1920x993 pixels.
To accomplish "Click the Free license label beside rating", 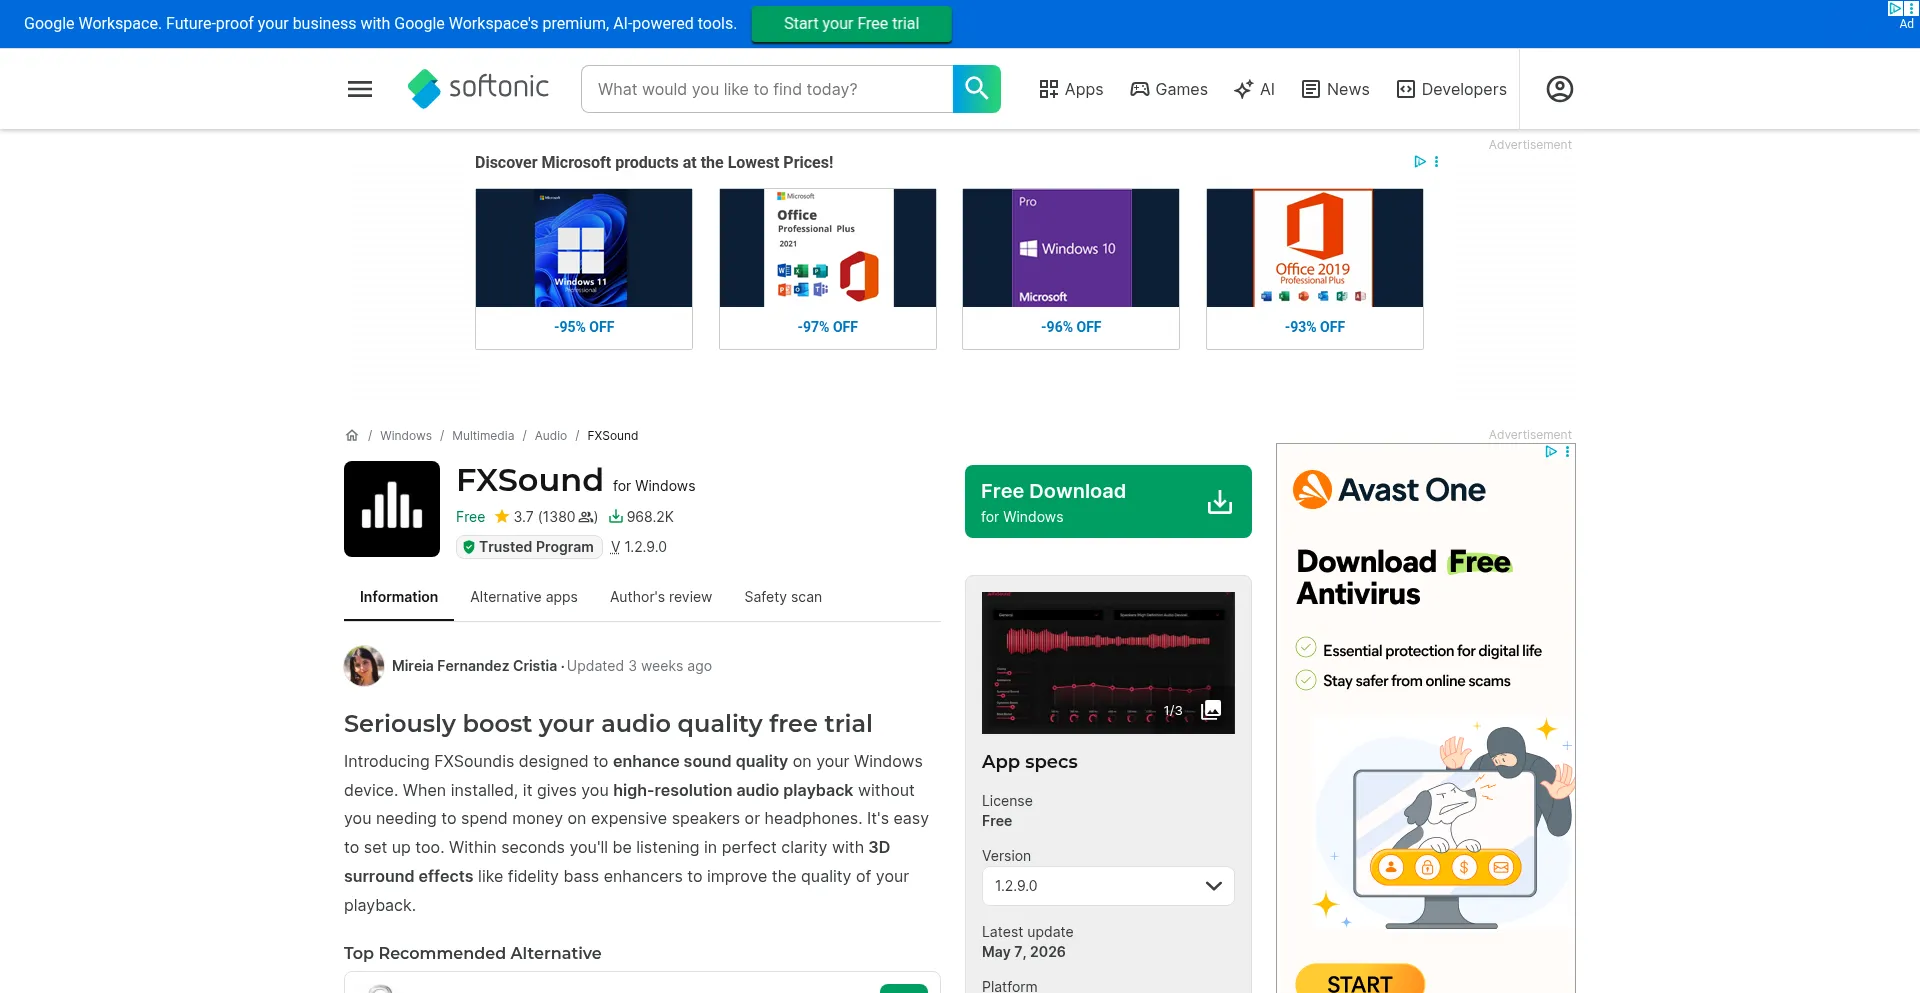I will [x=470, y=517].
